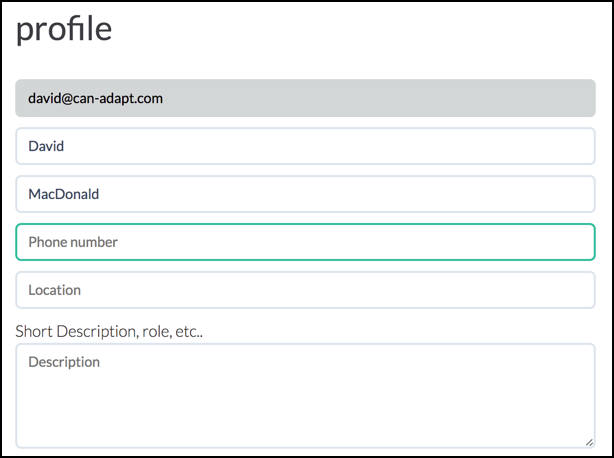Click the Phone number placeholder text
Viewport: 614px width, 458px height.
coord(73,242)
